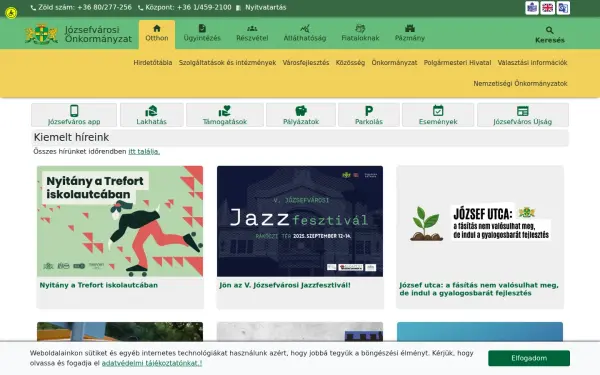Open the Google Translate icon
The image size is (600, 375).
tap(563, 8)
